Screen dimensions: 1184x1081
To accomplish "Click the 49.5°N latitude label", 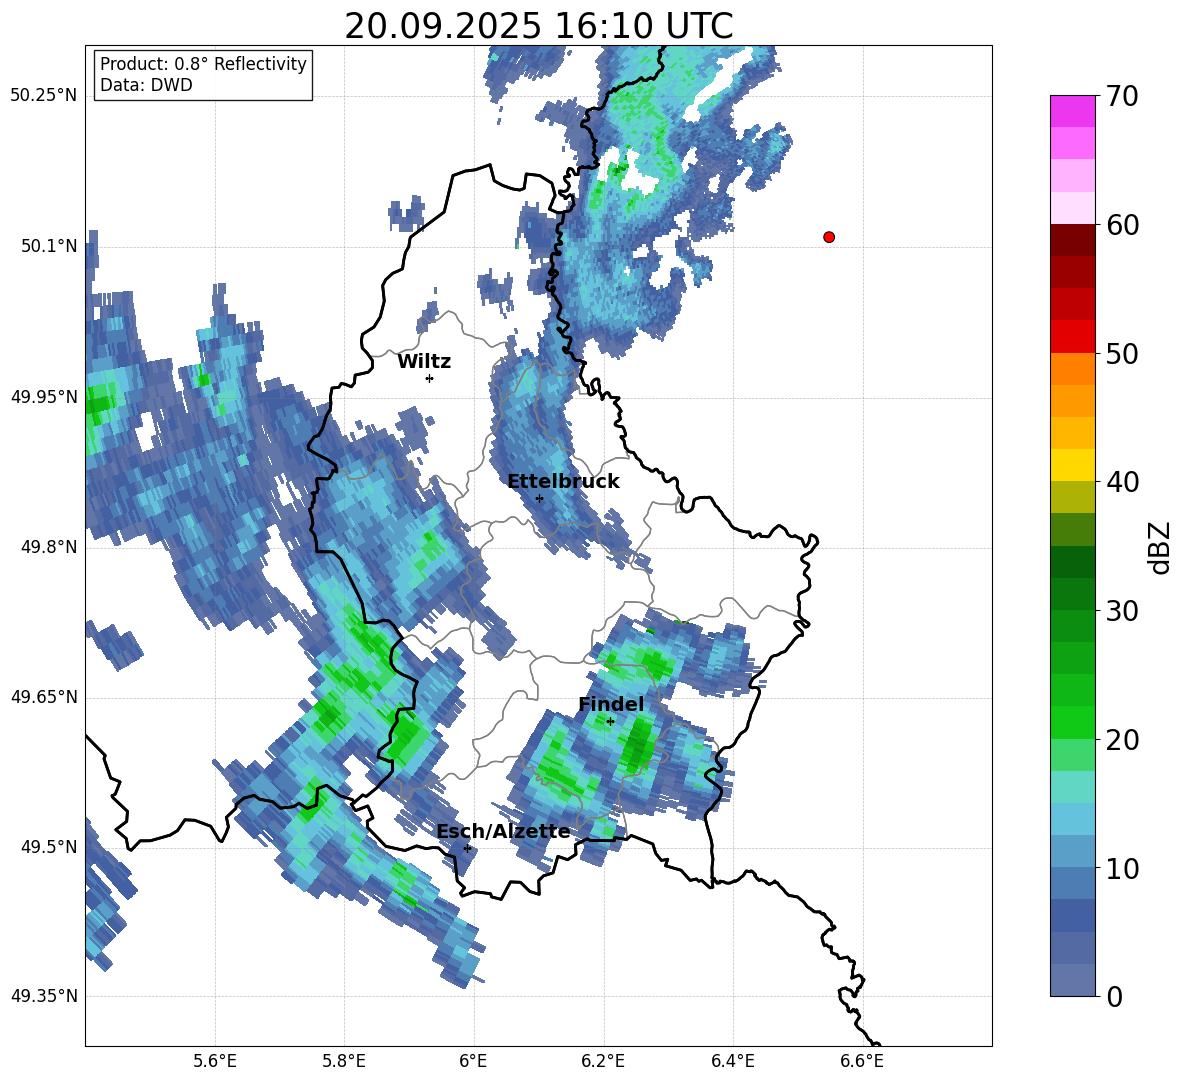I will coord(49,847).
